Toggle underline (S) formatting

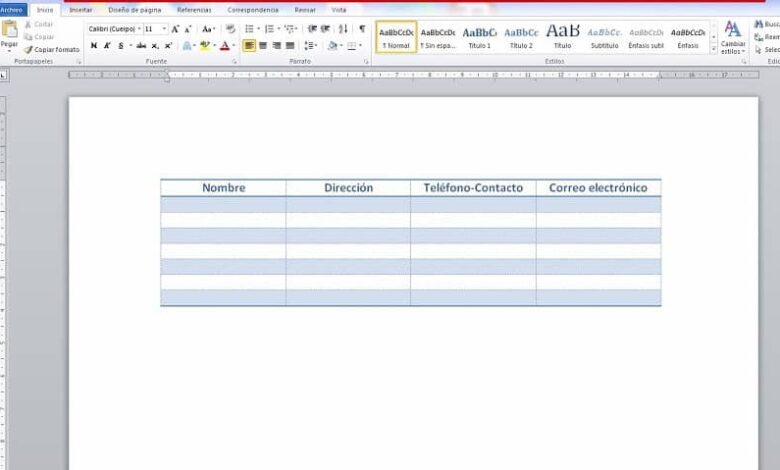[x=120, y=46]
